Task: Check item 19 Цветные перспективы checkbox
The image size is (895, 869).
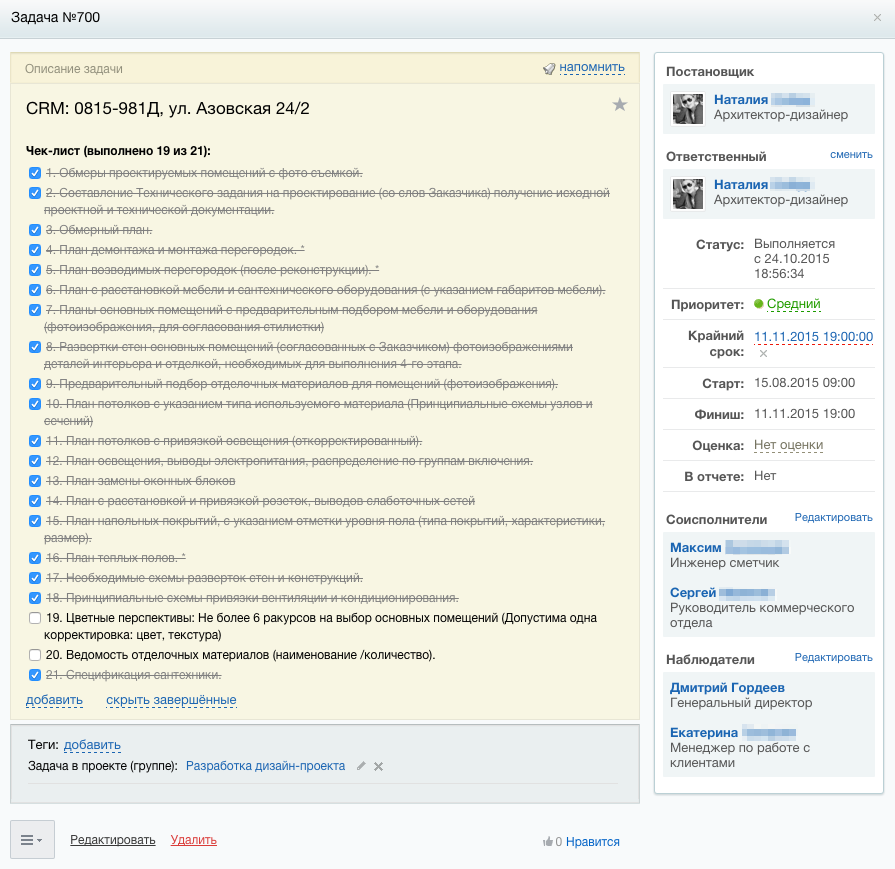Action: [x=35, y=618]
